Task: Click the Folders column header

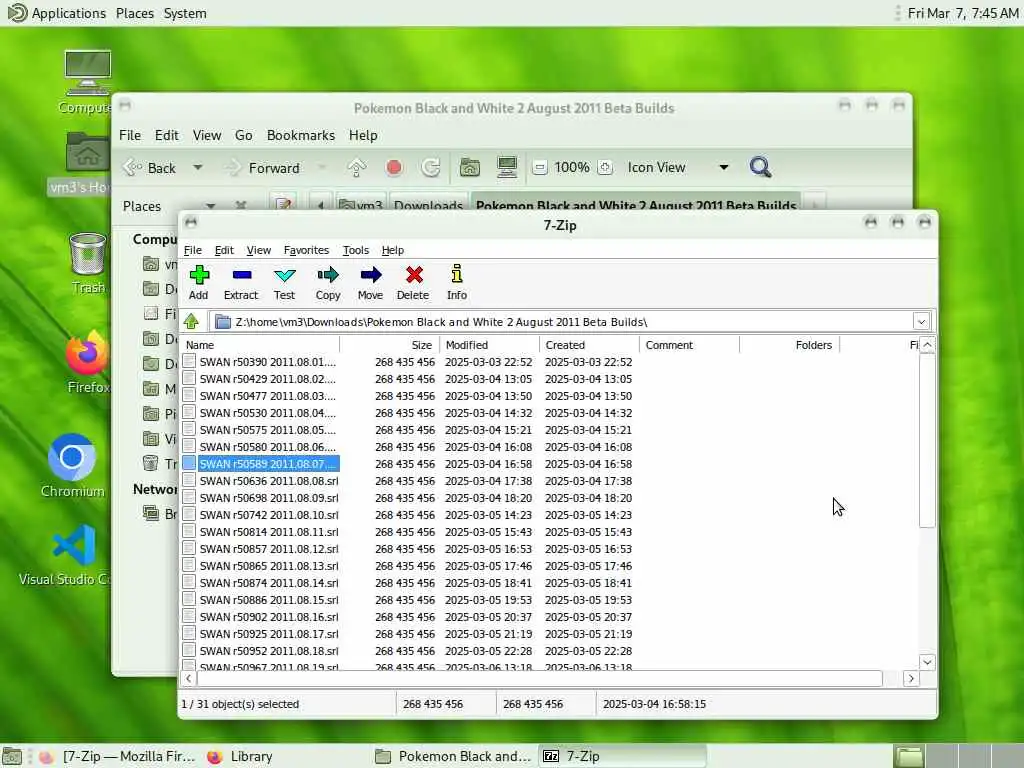Action: pyautogui.click(x=790, y=345)
